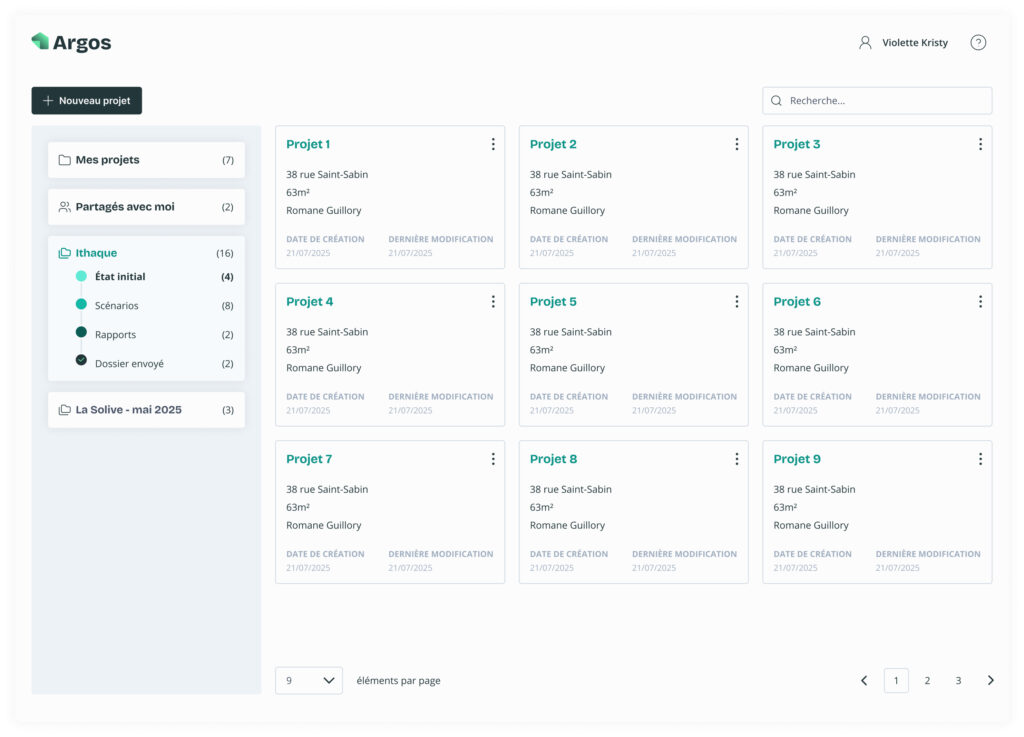
Task: Click the Nouveau projet button
Action: click(87, 101)
